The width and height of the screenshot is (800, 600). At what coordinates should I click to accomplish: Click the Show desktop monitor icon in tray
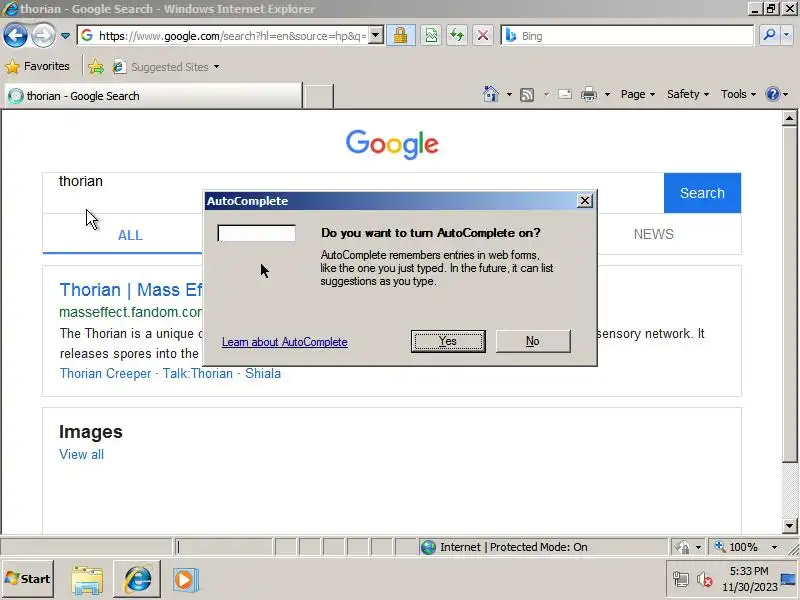click(788, 580)
